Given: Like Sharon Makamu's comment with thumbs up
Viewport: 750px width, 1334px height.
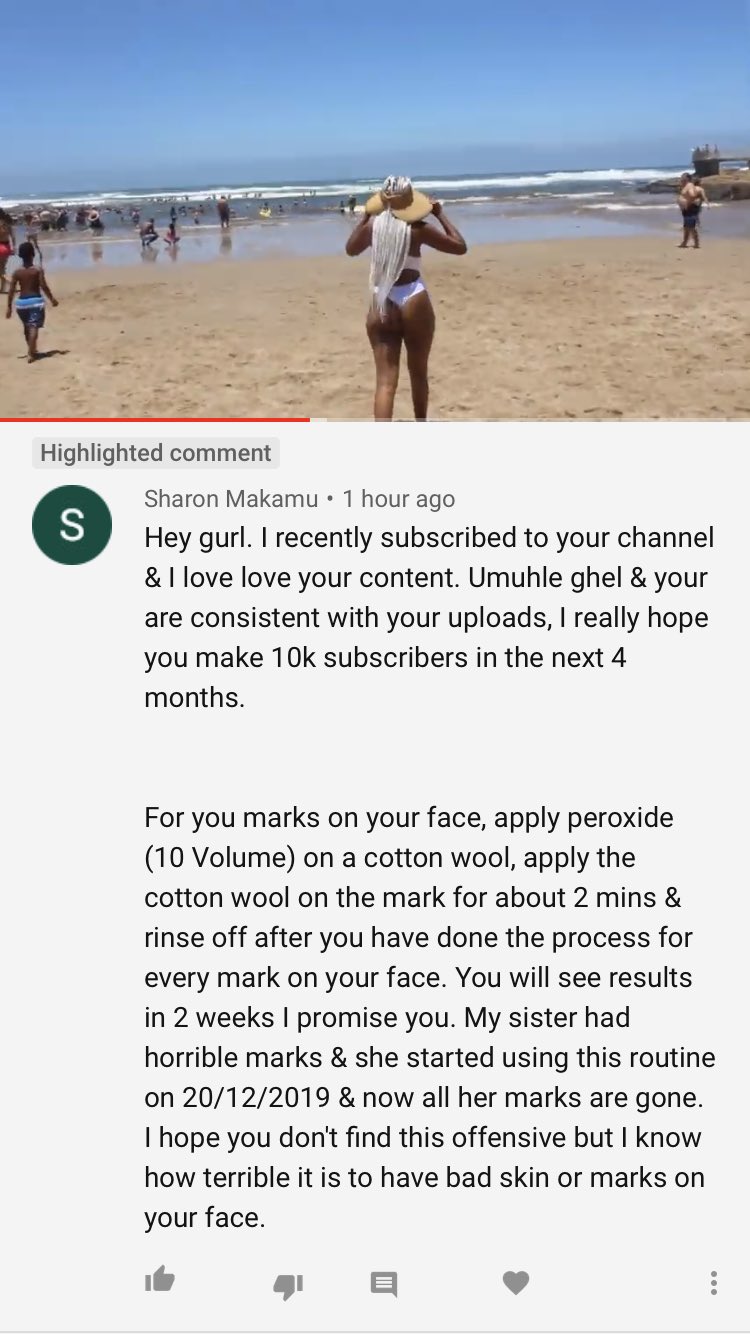Looking at the screenshot, I should 160,1280.
